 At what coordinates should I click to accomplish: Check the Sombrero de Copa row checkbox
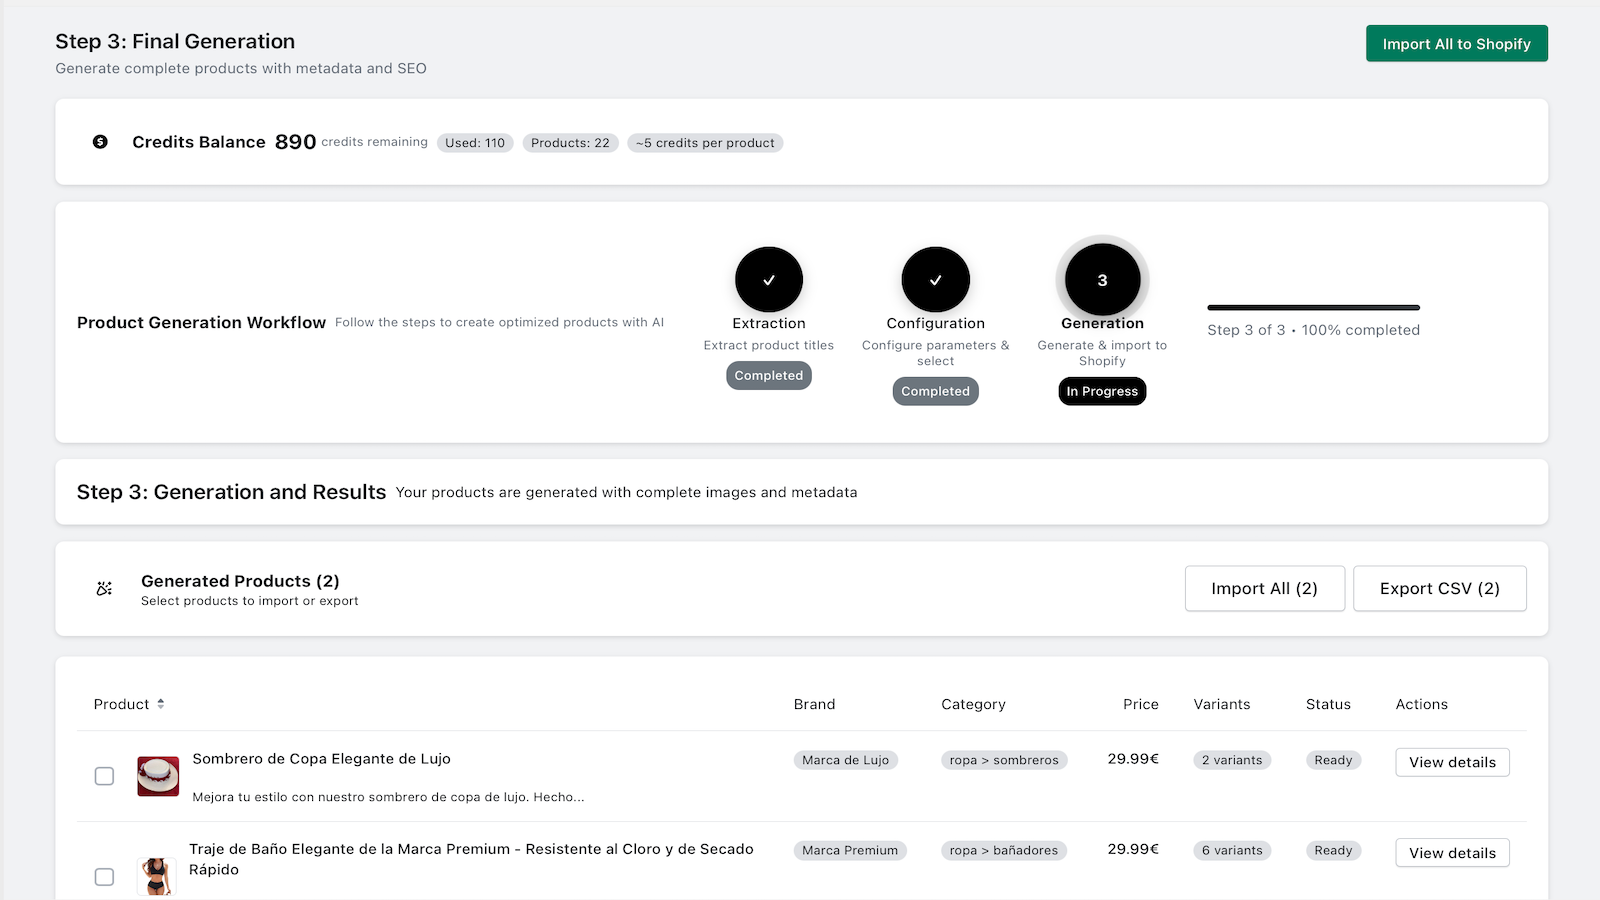(104, 776)
